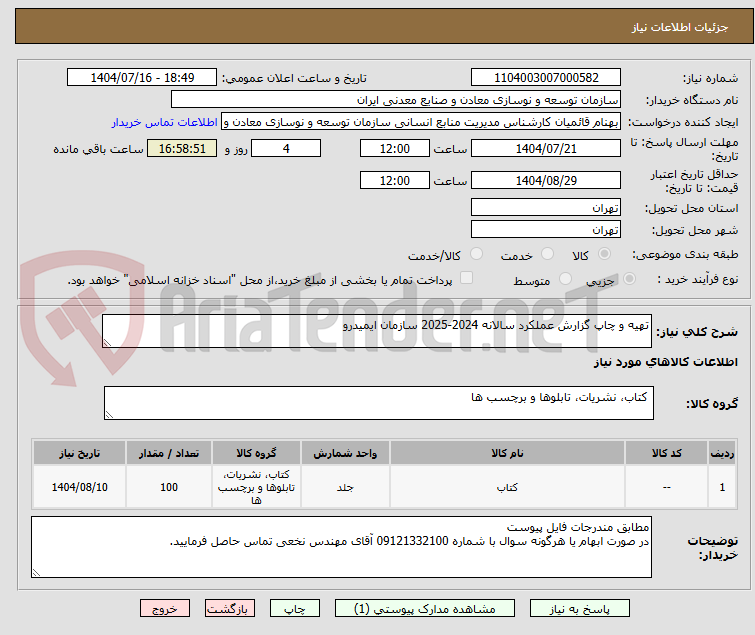Viewport: 755px width, 635px height.
Task: Click the تعداد / مقدار column header
Action: pos(169,453)
